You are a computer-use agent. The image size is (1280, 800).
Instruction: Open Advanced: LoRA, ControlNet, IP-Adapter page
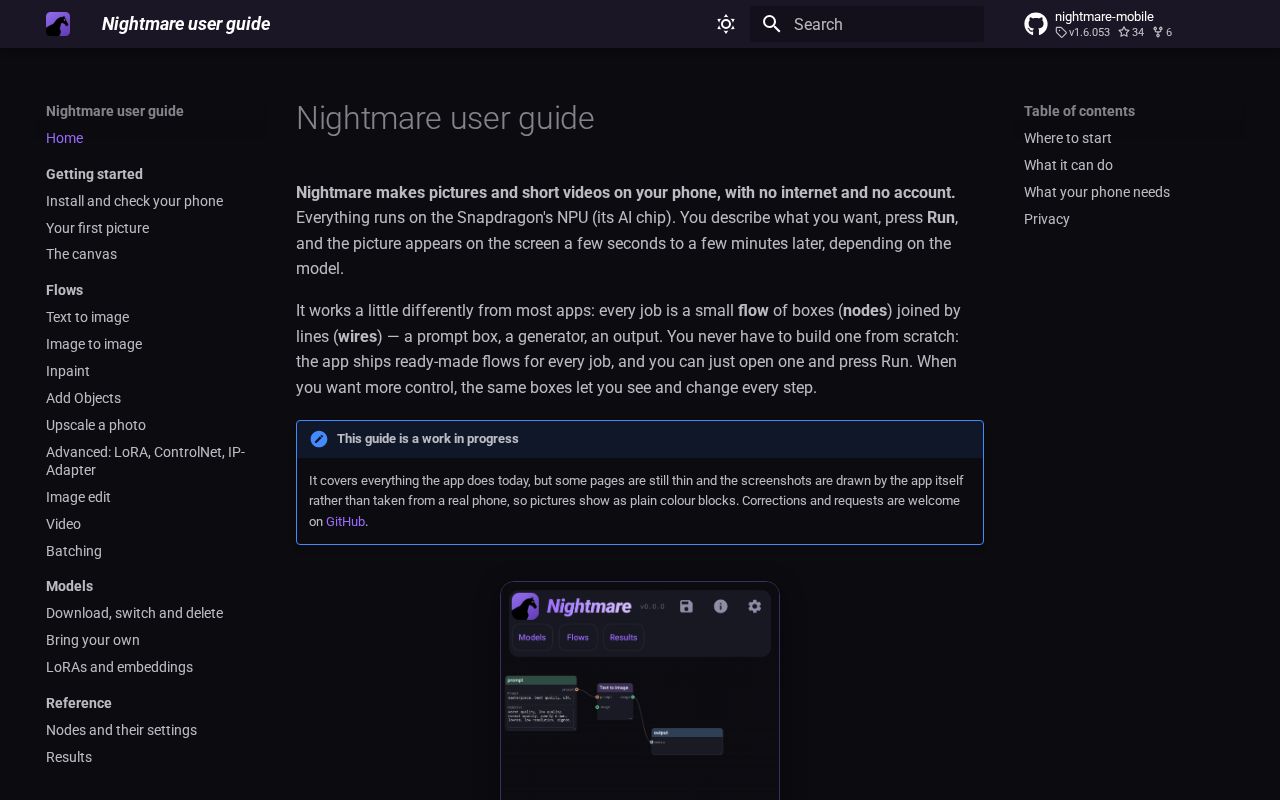[145, 461]
